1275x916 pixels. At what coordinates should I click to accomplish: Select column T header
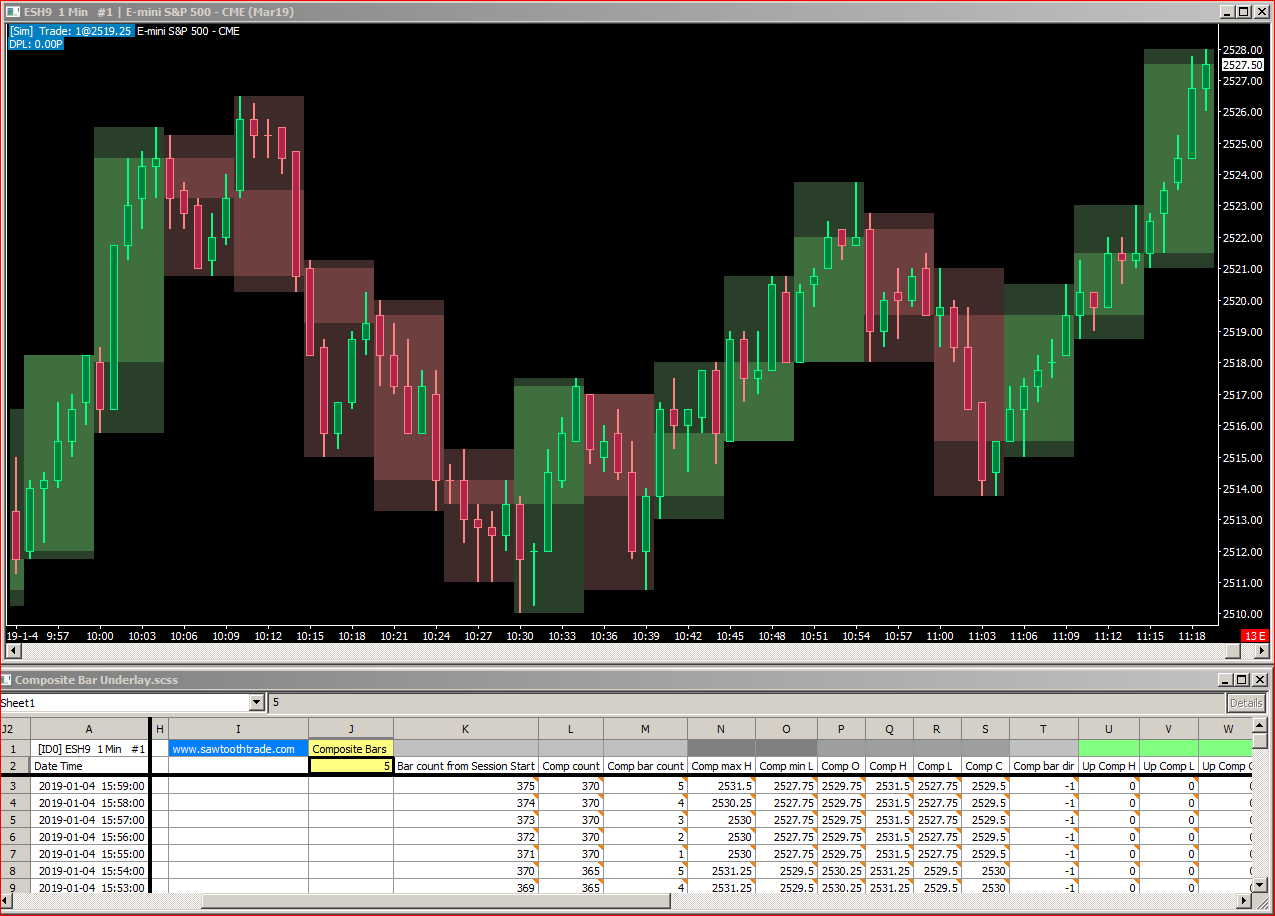(1044, 729)
